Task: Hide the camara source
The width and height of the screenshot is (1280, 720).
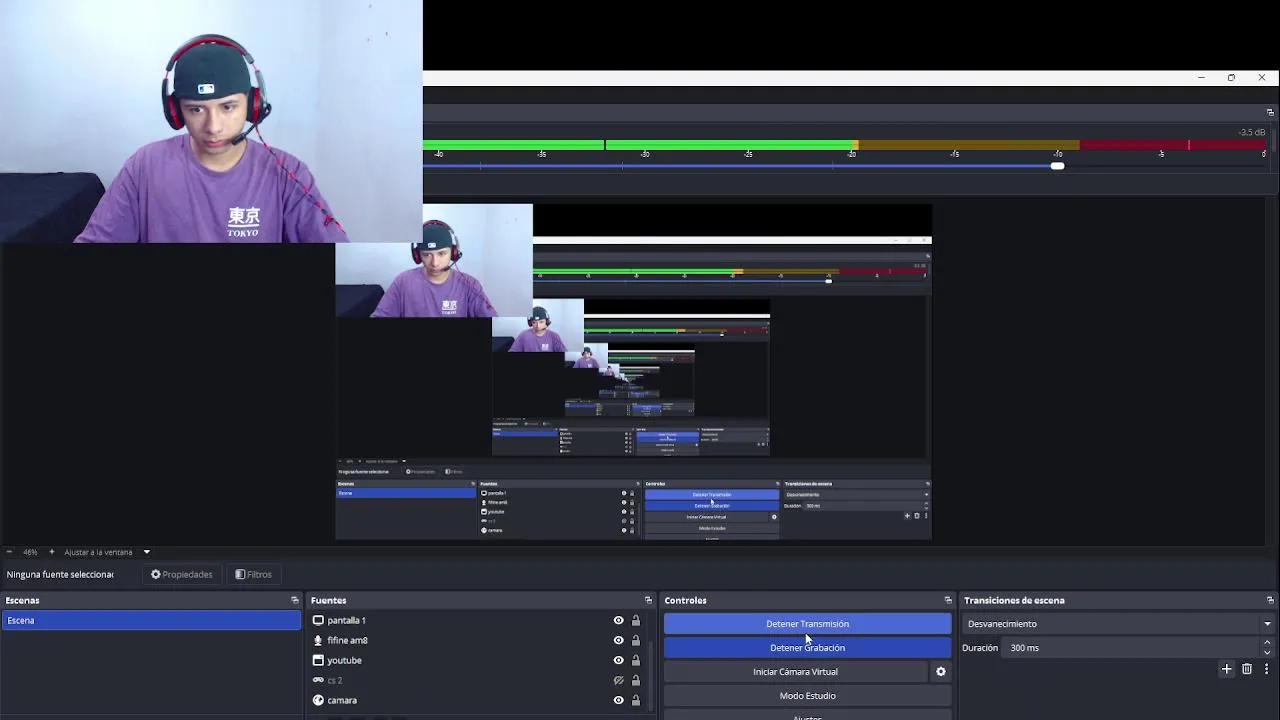Action: [x=619, y=700]
